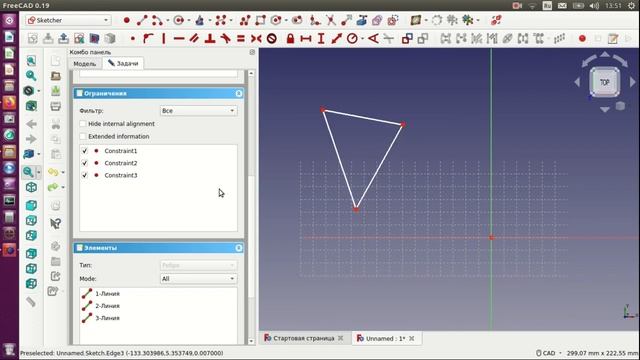Apply the horizontal constraint
This screenshot has width=640, height=360.
pyautogui.click(x=179, y=39)
